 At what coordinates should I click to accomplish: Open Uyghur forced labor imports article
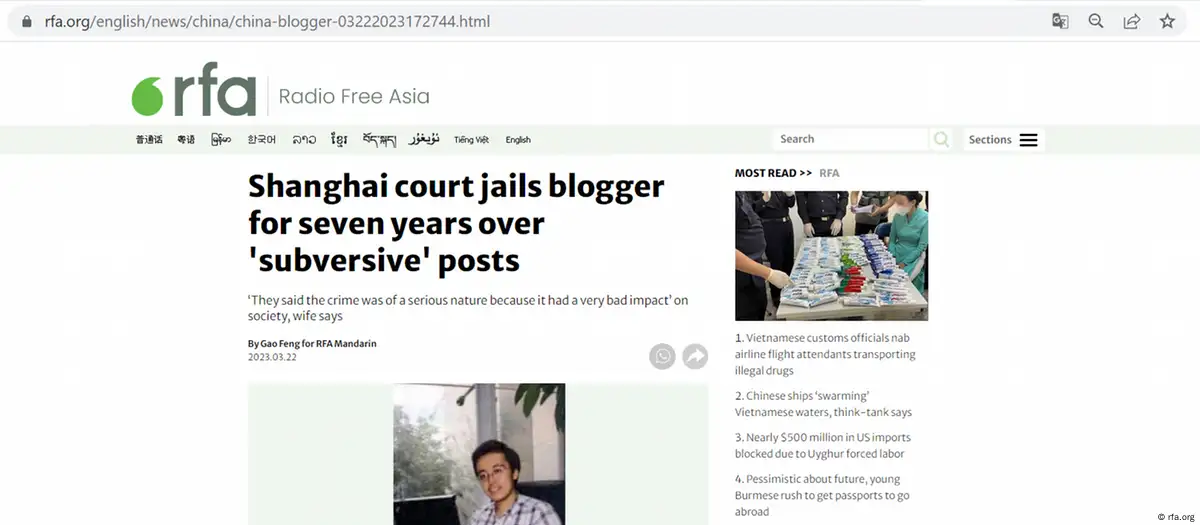822,445
